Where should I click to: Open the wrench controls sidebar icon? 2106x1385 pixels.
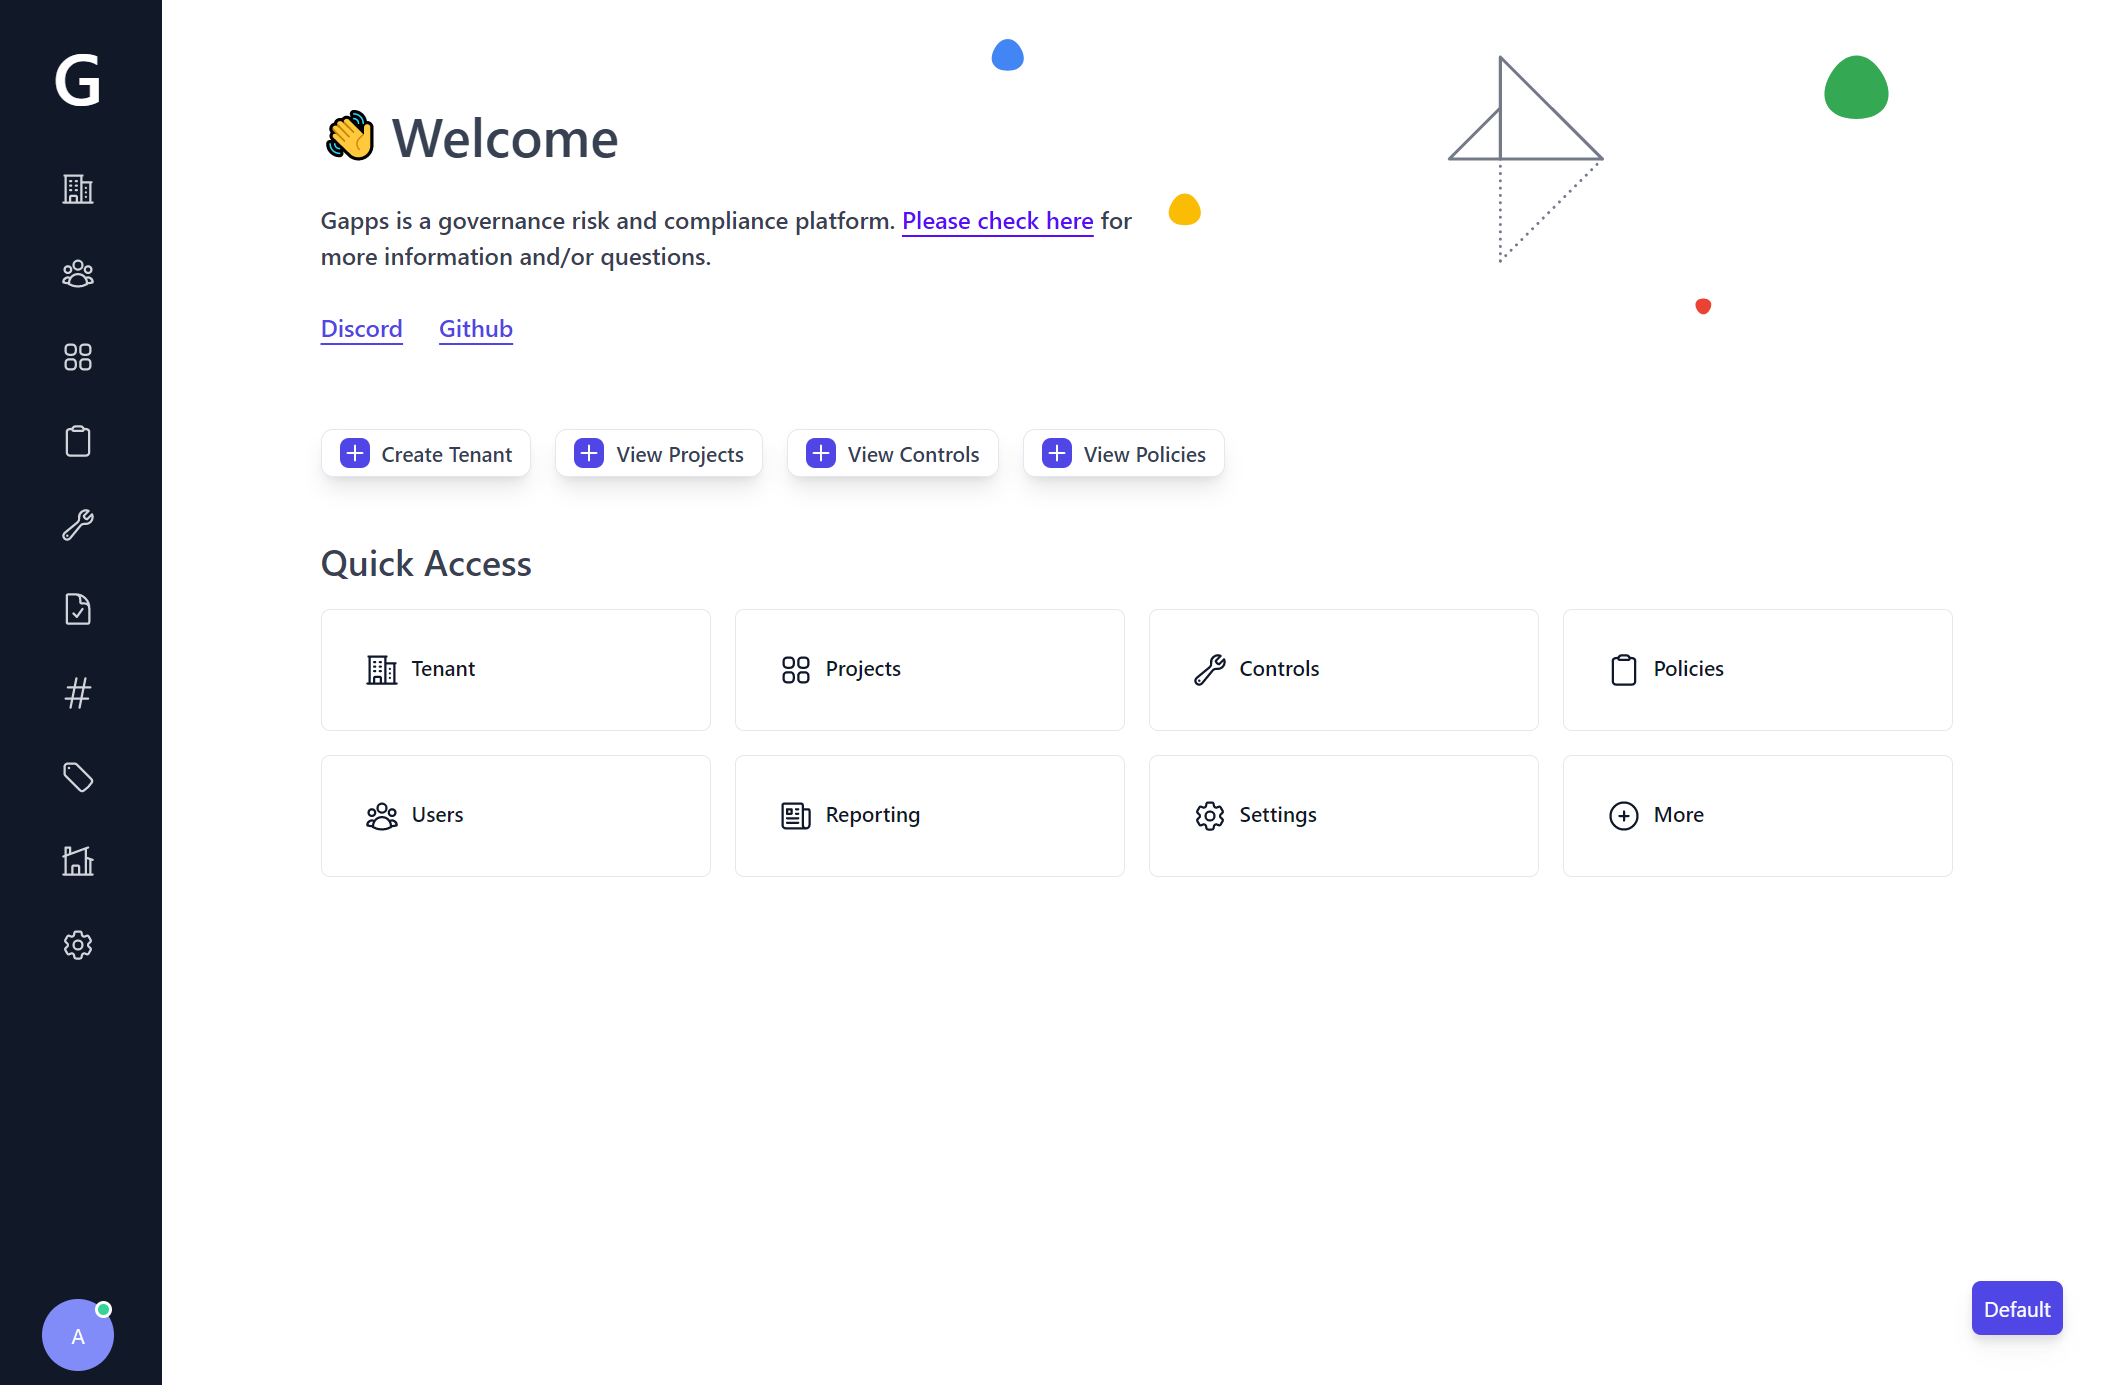tap(78, 525)
